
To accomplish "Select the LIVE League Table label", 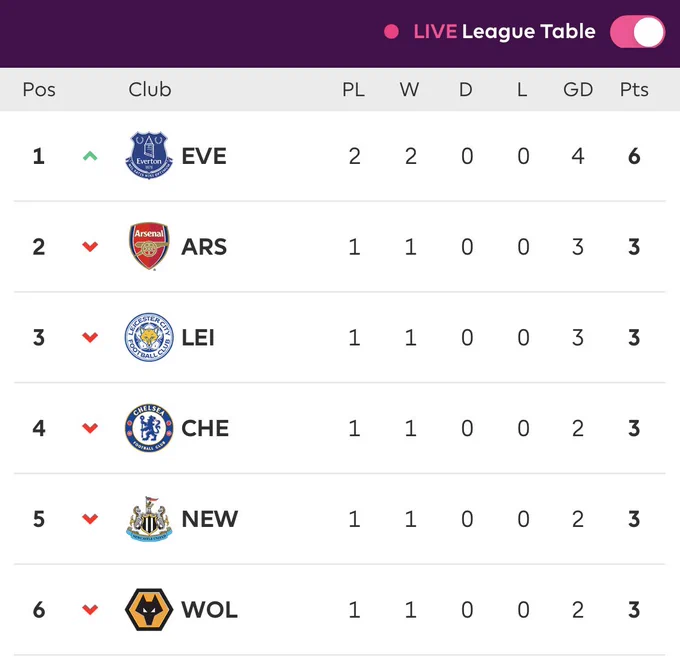I will (x=504, y=32).
